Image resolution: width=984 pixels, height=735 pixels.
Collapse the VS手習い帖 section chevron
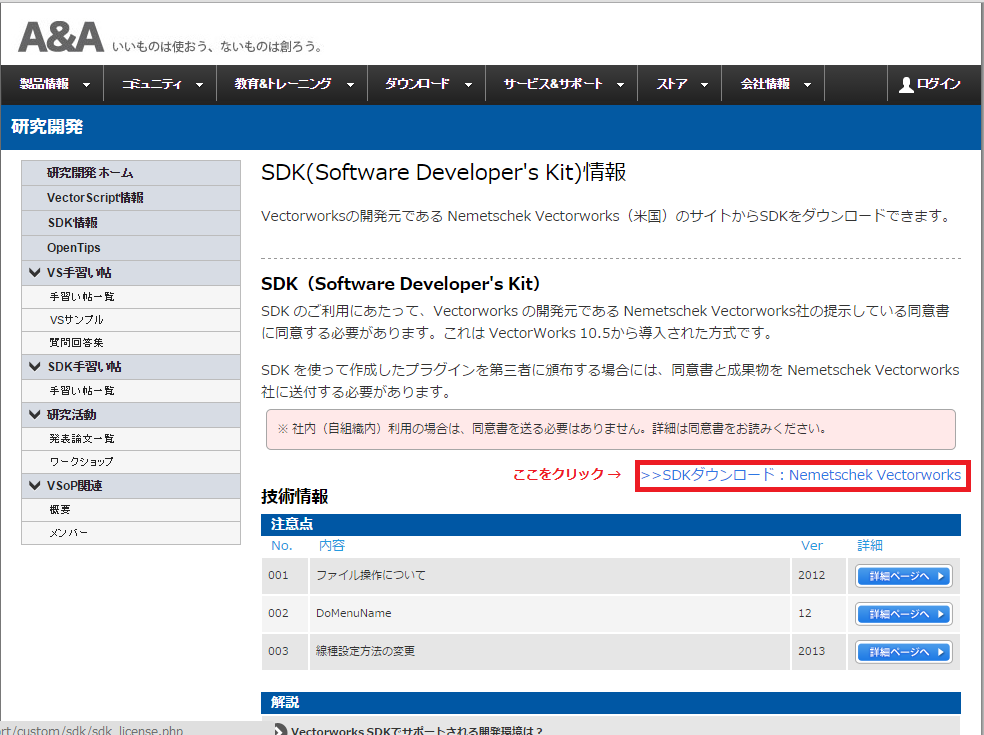(x=35, y=272)
